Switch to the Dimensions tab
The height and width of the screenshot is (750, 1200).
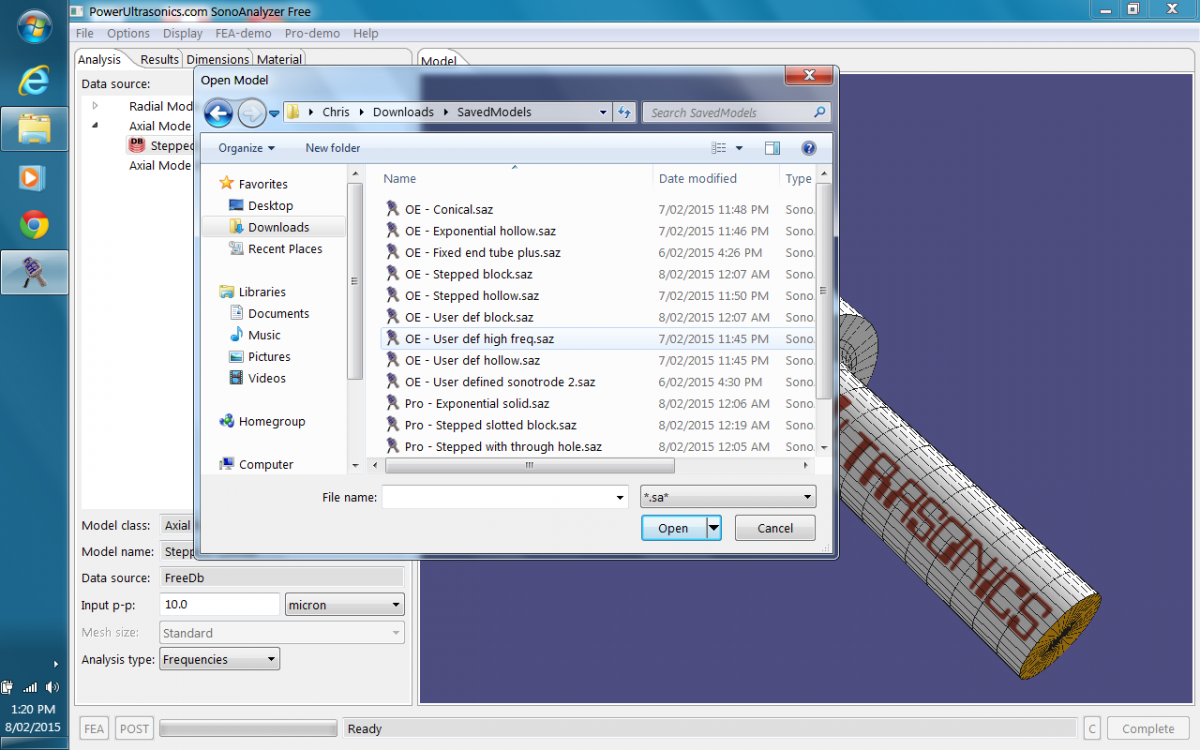pos(218,60)
